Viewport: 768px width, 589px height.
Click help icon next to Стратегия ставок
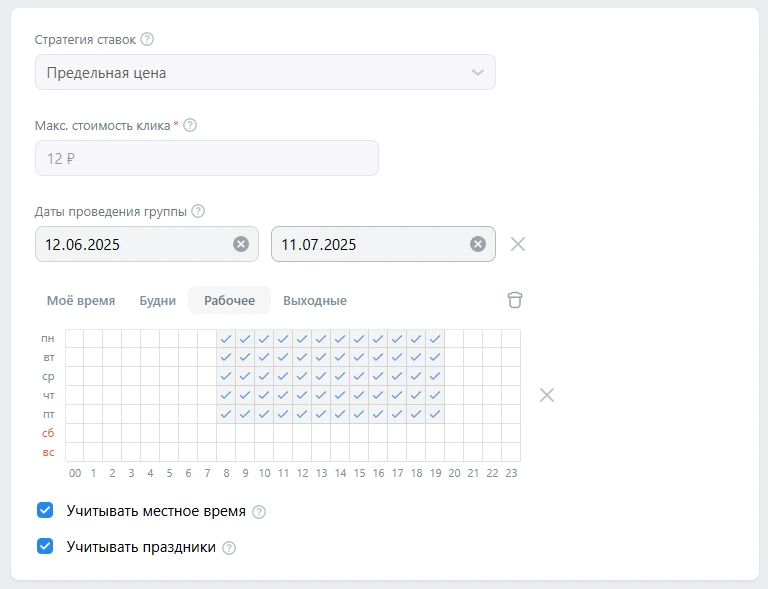(147, 40)
